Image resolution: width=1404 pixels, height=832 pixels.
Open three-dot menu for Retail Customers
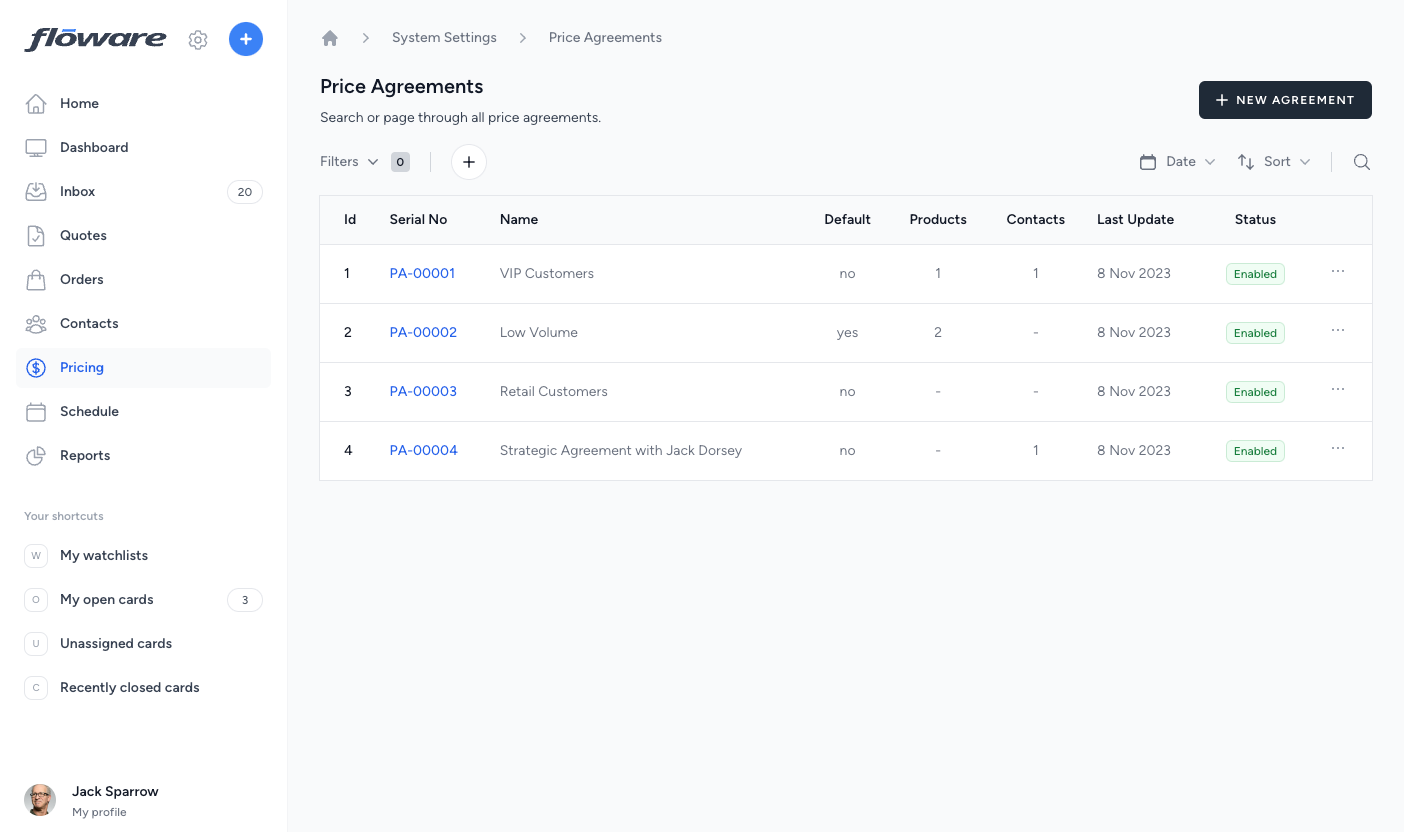(1338, 390)
